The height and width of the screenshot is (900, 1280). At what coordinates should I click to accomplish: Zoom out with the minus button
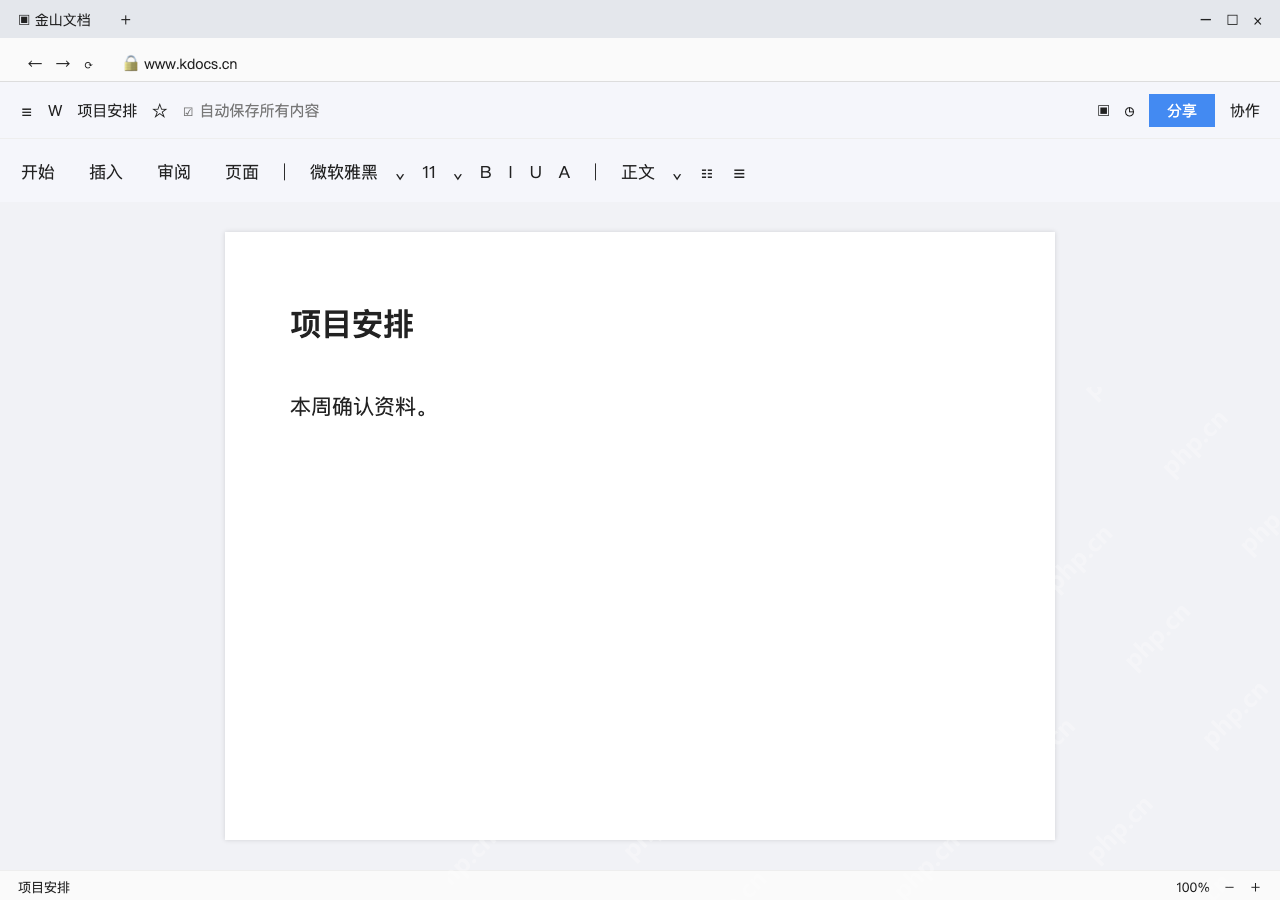(x=1229, y=887)
